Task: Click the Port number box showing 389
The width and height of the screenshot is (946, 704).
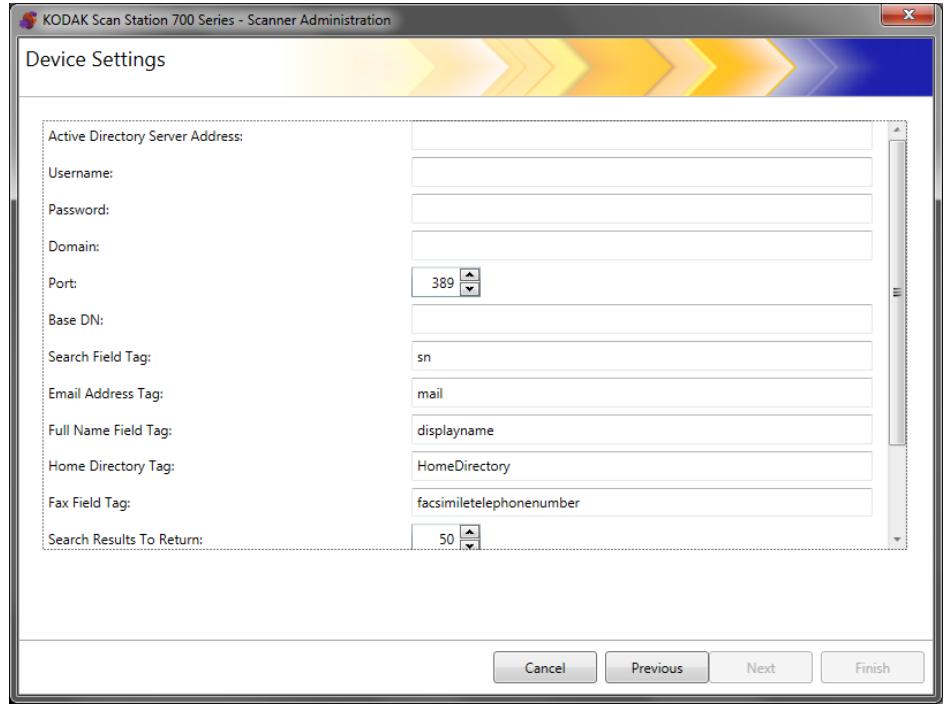Action: (x=436, y=282)
